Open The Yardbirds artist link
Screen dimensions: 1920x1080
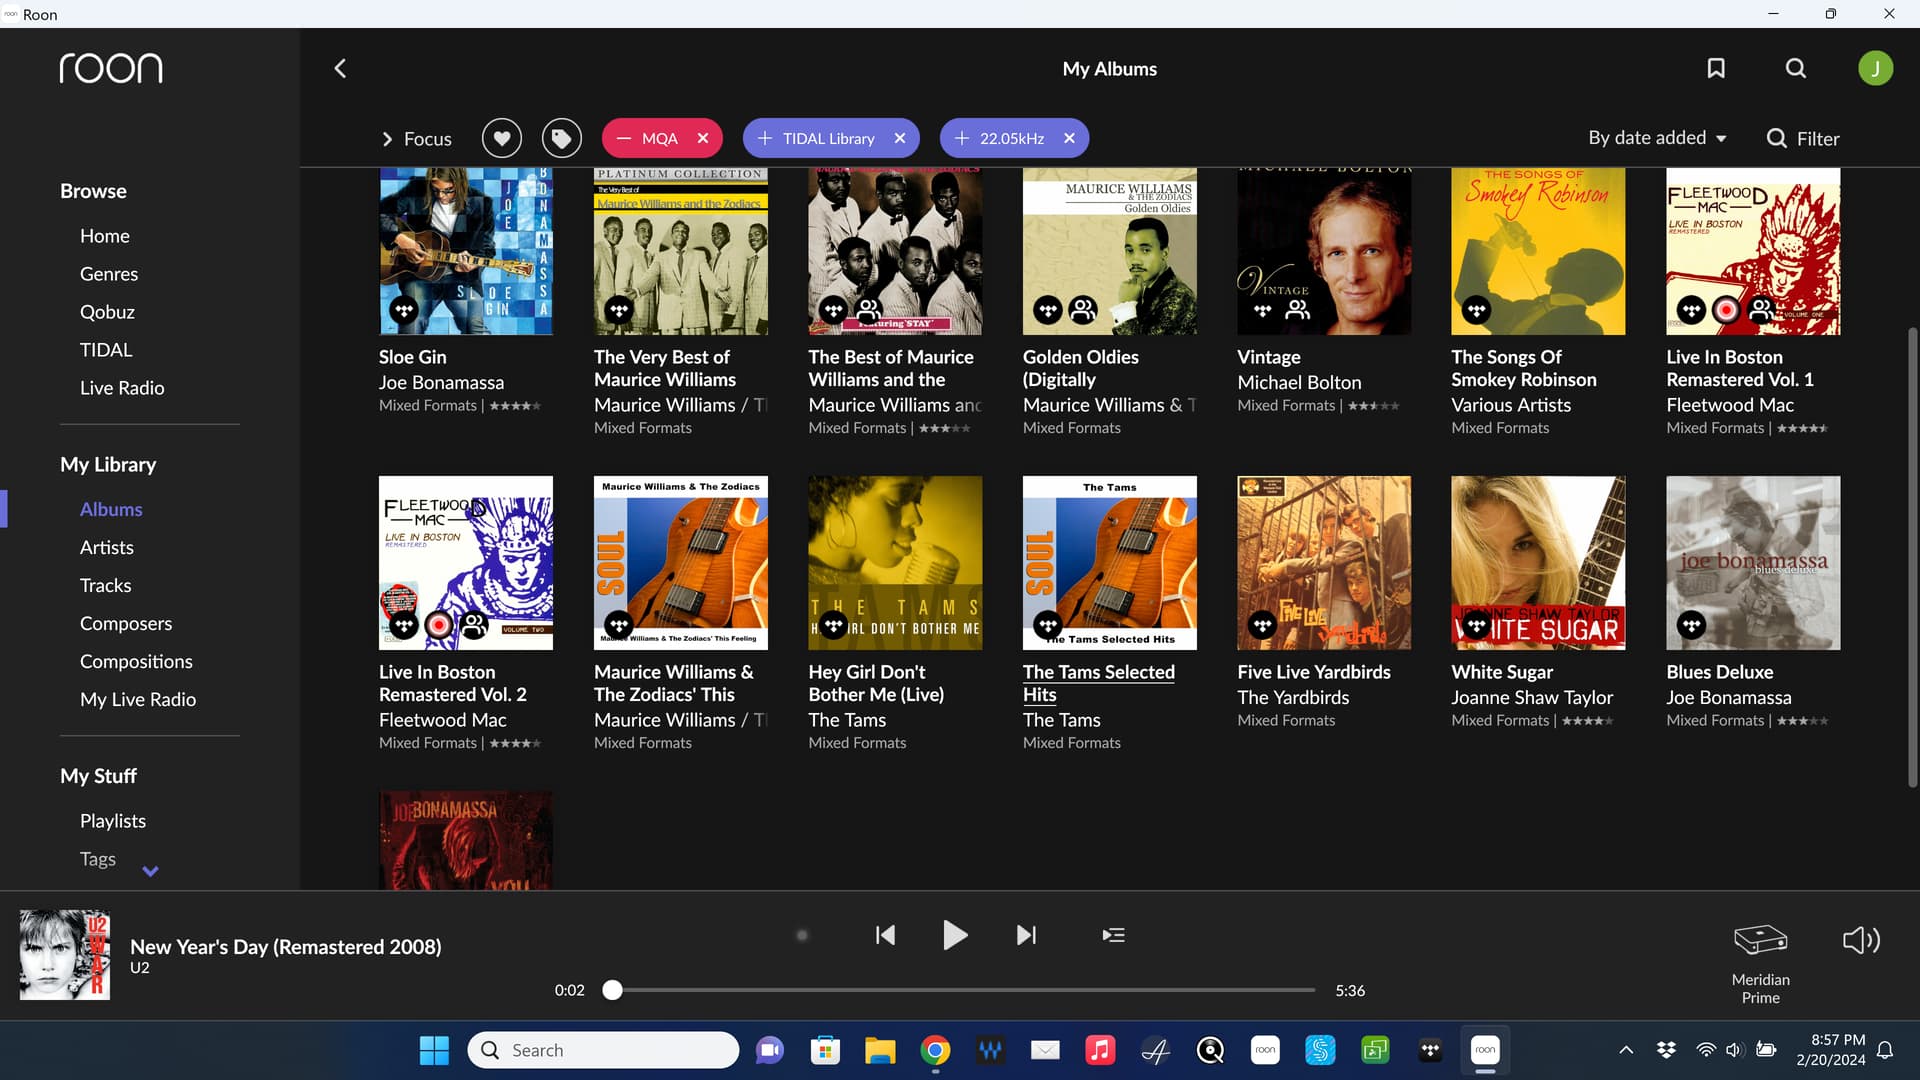pyautogui.click(x=1293, y=698)
